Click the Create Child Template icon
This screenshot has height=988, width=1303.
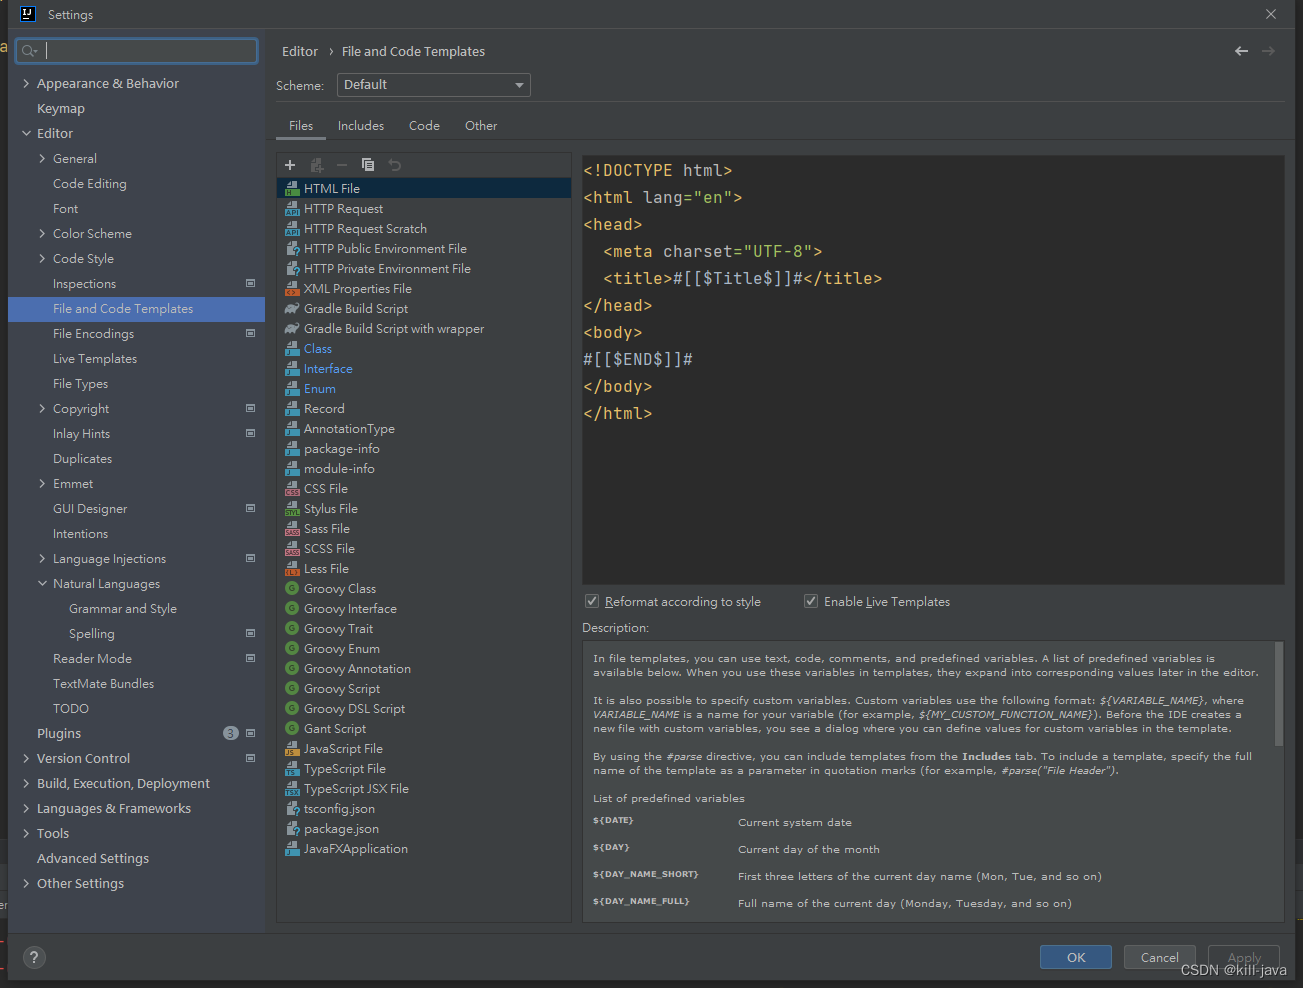coord(316,165)
